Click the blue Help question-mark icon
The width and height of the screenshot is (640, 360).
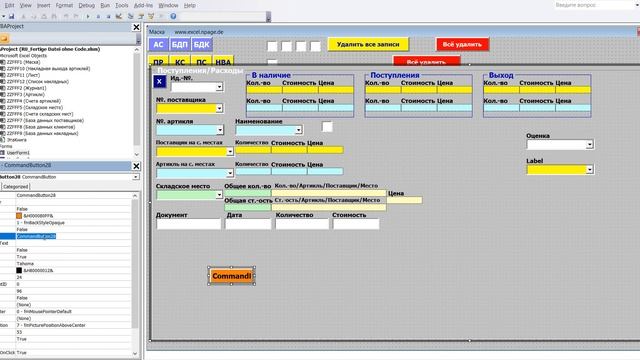pyautogui.click(x=173, y=16)
